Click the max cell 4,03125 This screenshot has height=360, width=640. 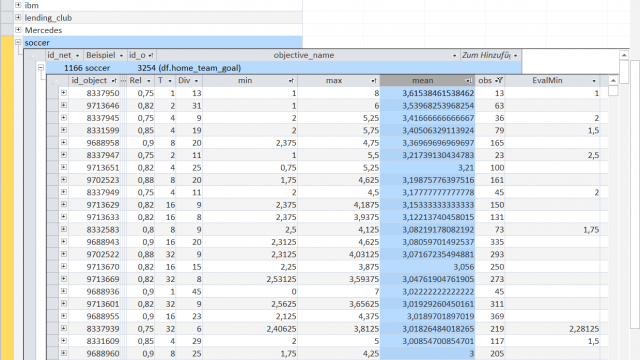click(x=339, y=254)
